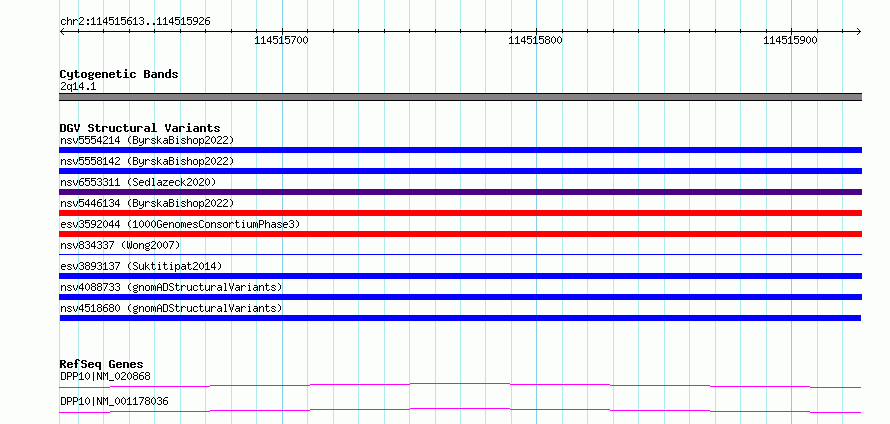This screenshot has width=890, height=424.
Task: Click the thin blue line under nsv834337
Action: 460,254
